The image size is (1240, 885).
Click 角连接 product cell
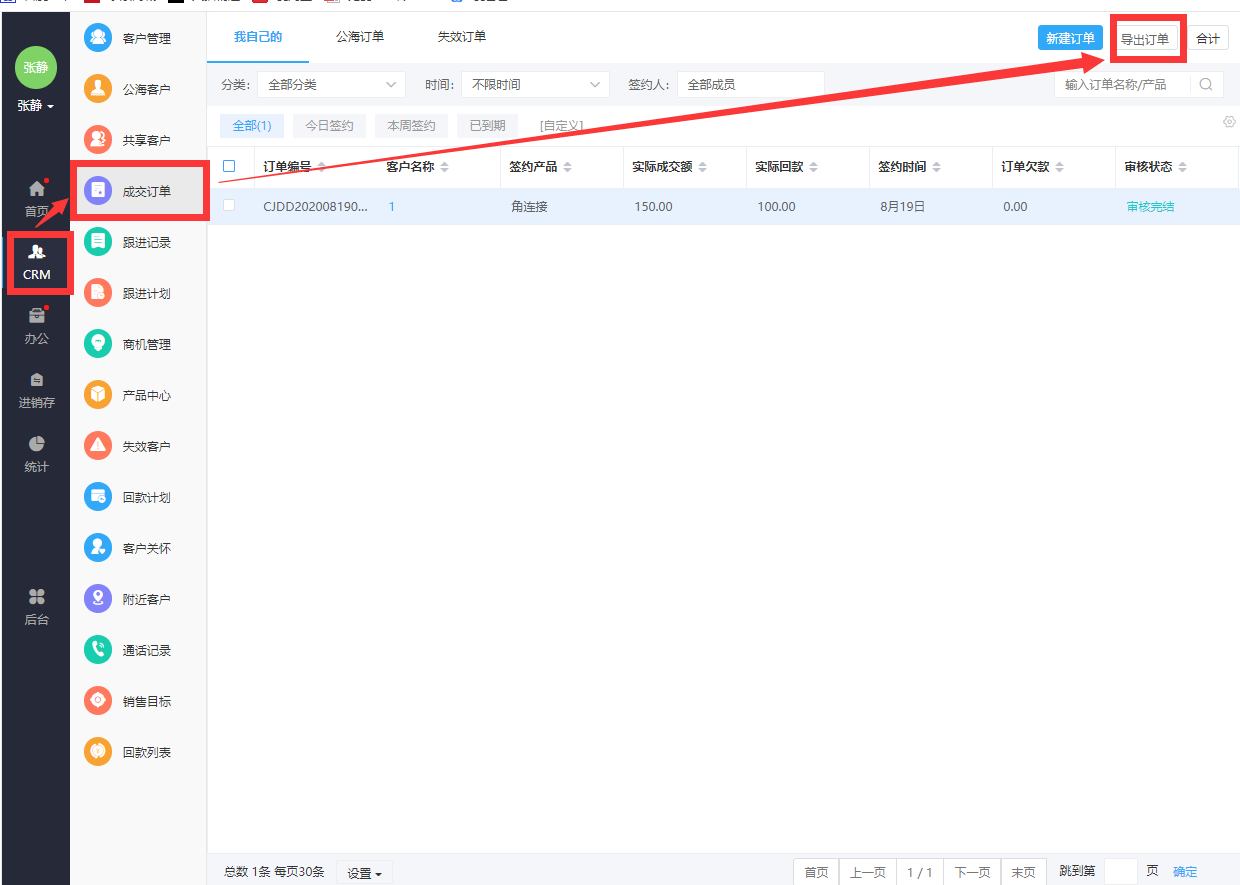(x=529, y=207)
